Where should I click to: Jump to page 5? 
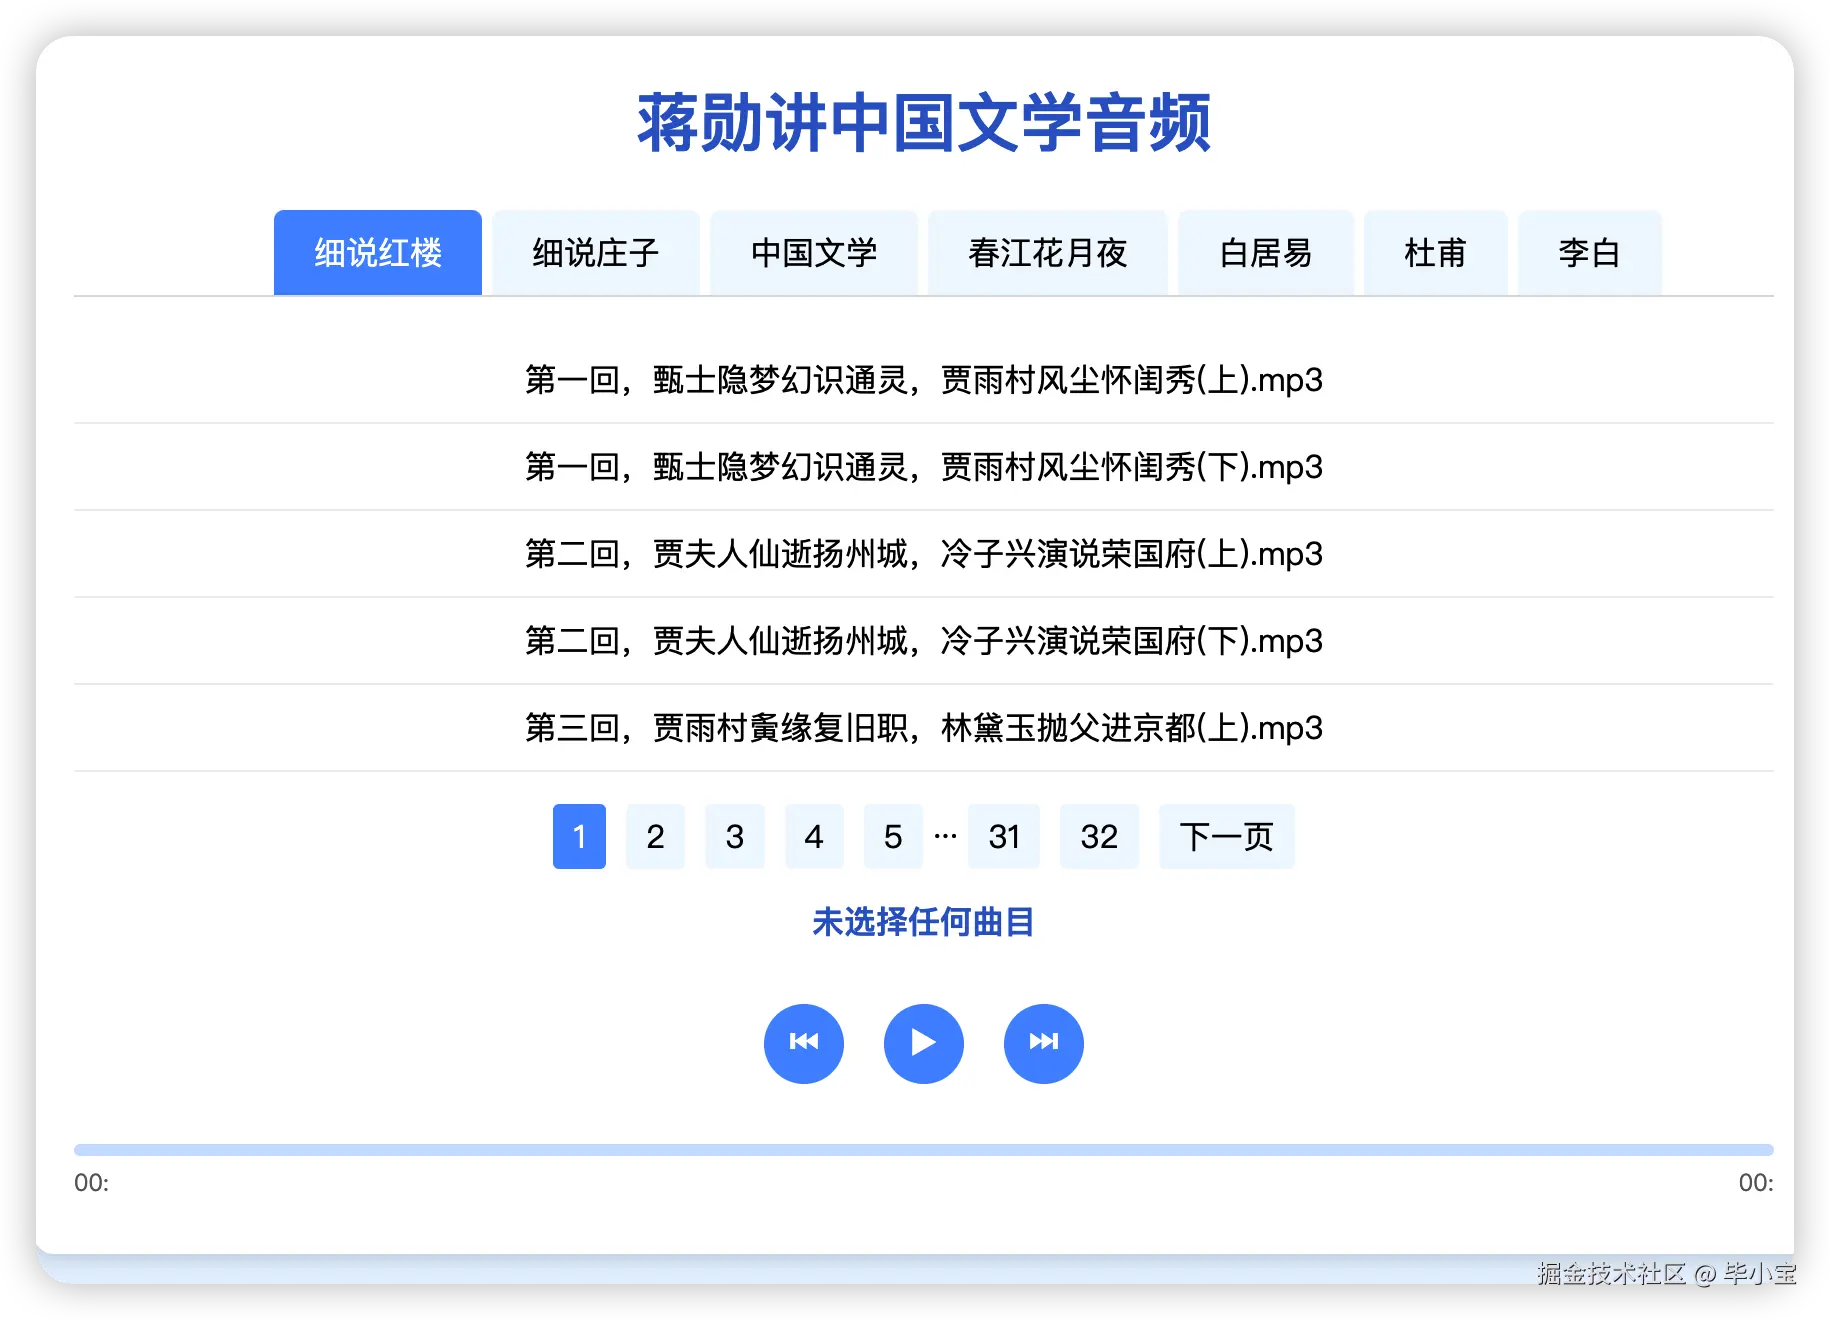893,837
